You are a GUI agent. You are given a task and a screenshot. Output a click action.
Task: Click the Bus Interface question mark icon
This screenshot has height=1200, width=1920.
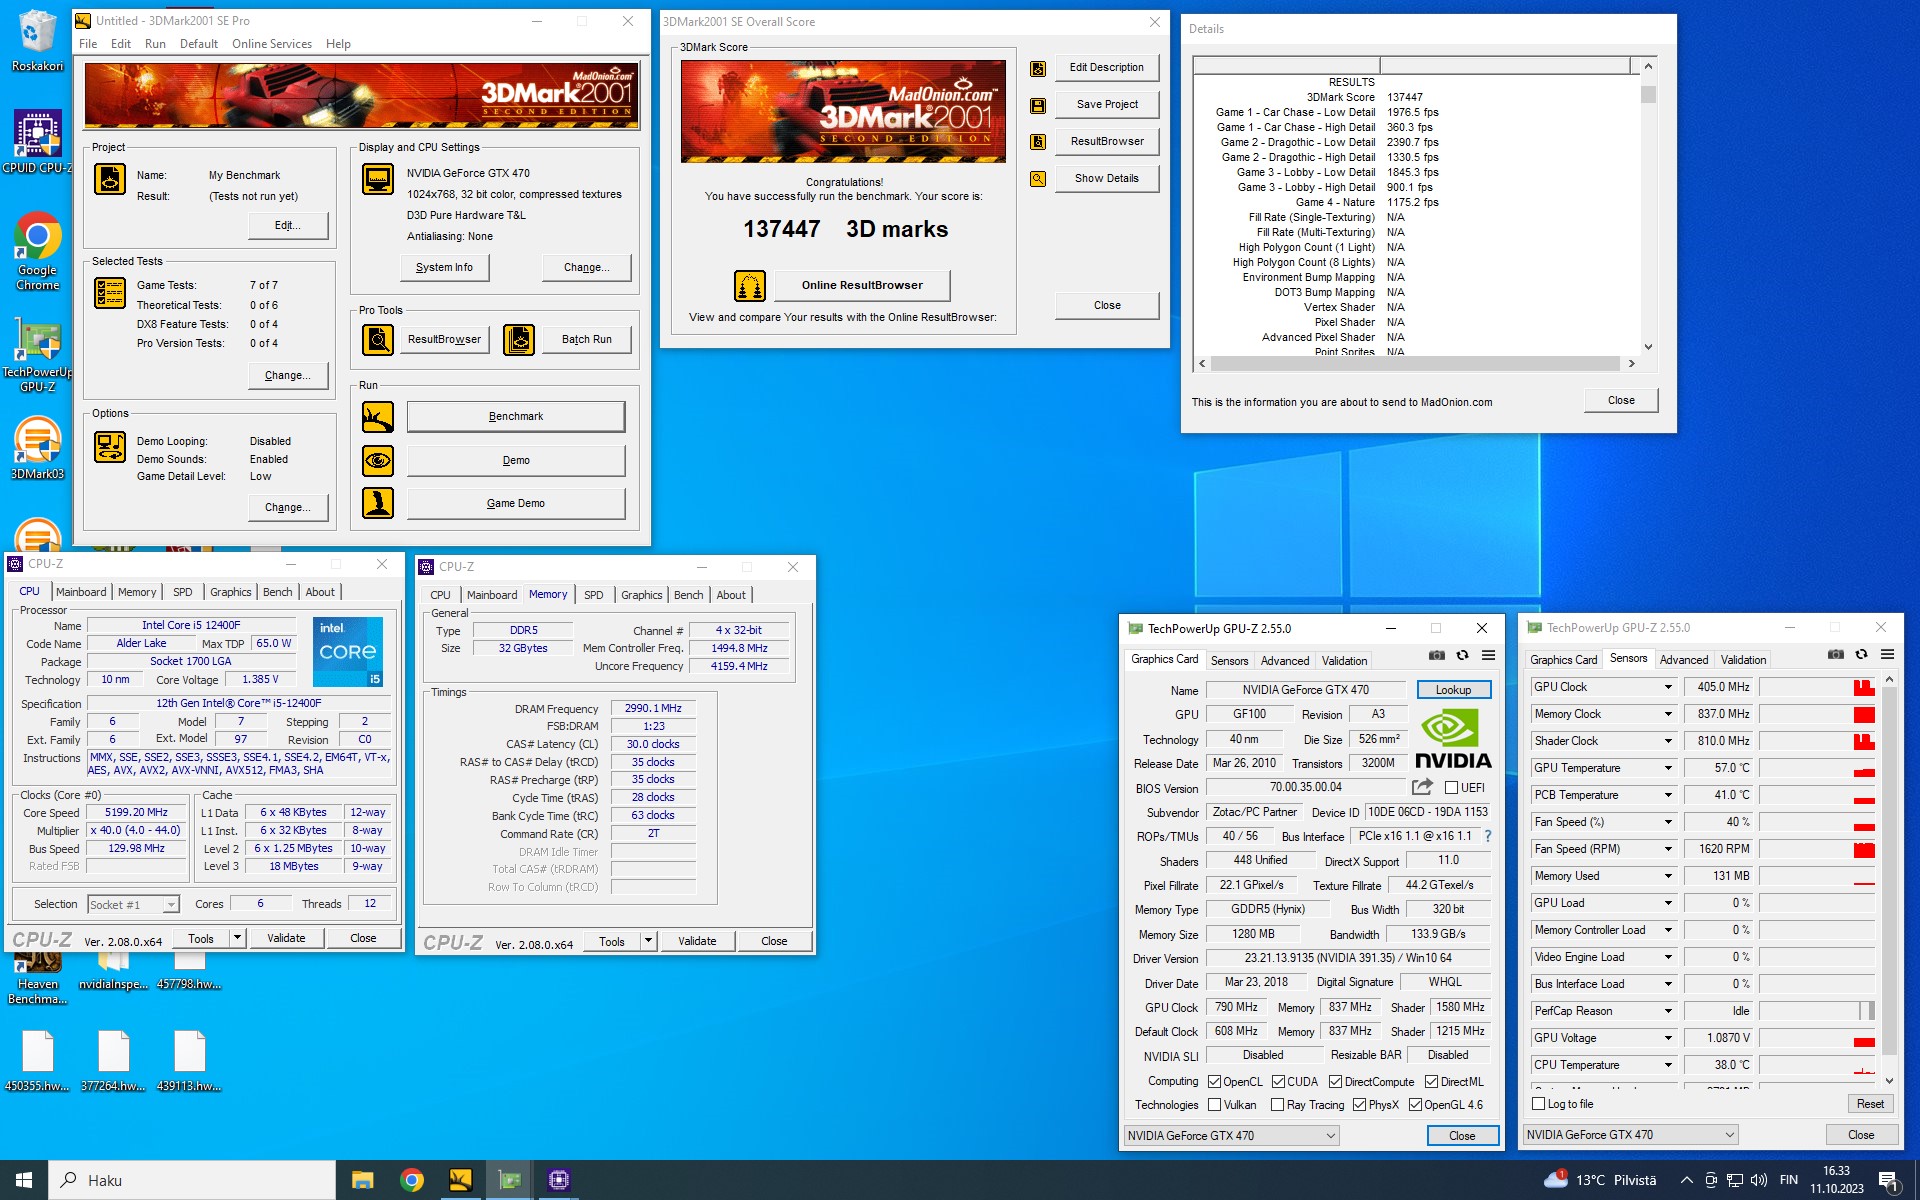1487,836
